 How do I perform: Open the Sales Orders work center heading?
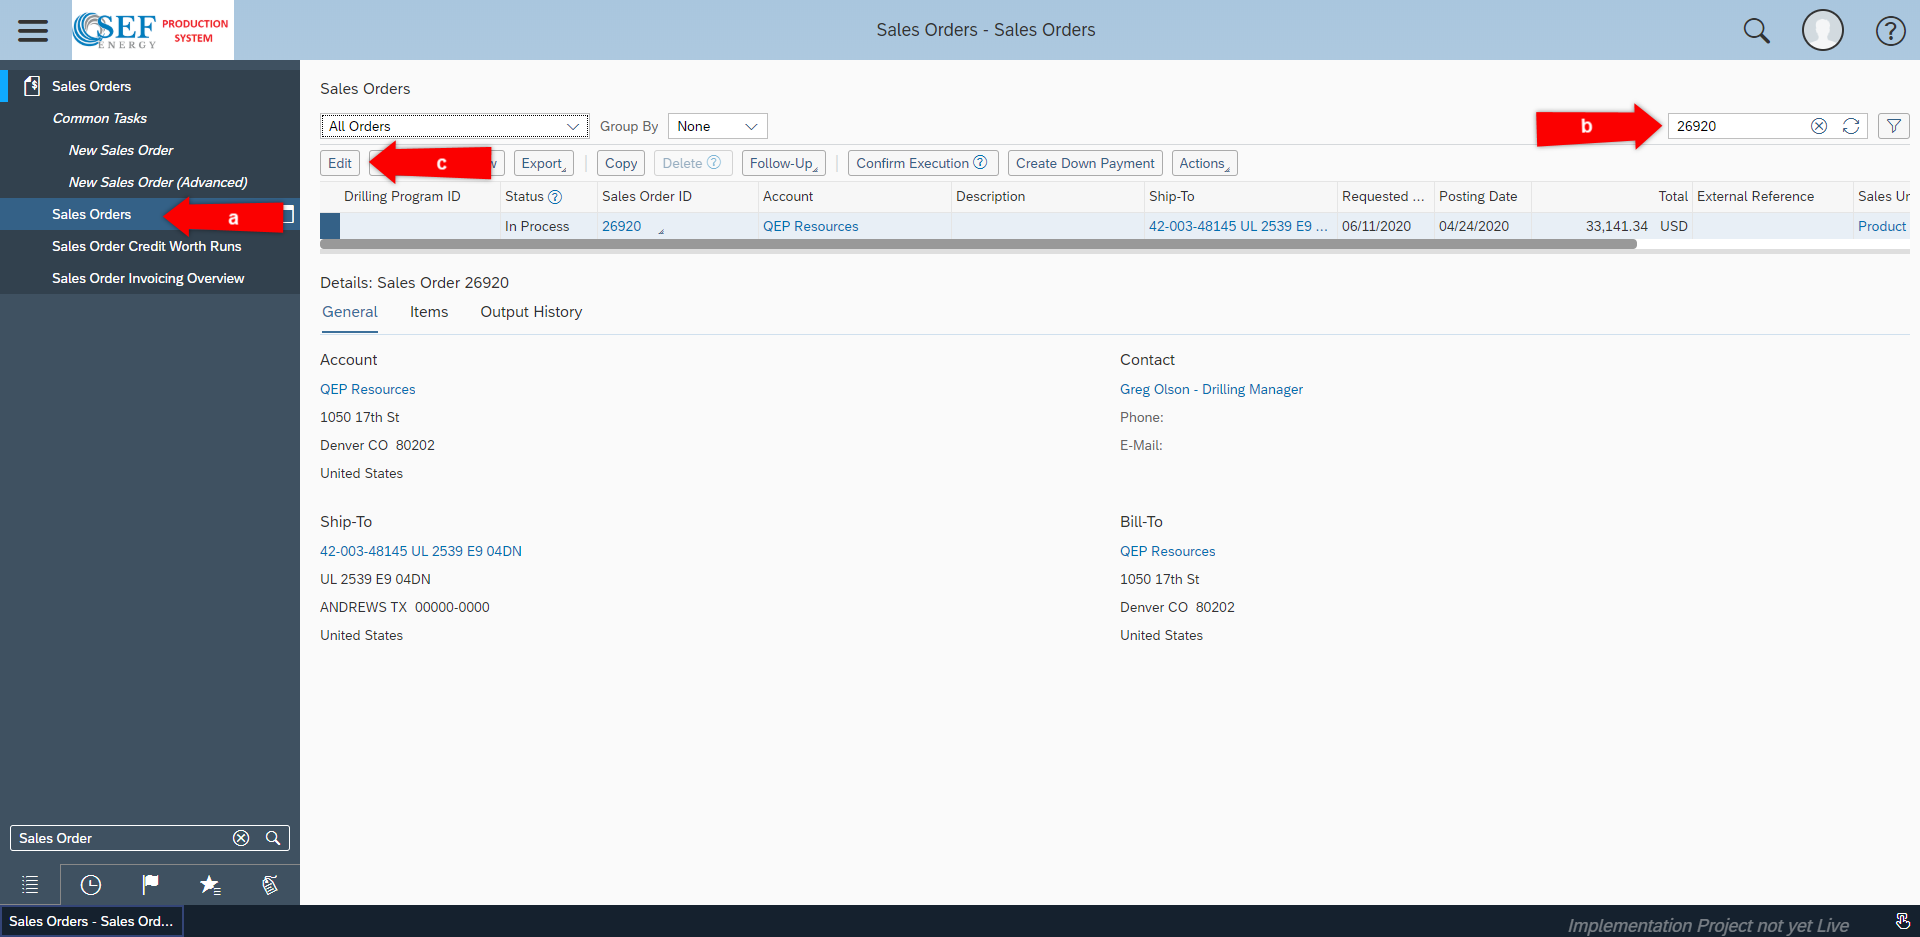[91, 86]
